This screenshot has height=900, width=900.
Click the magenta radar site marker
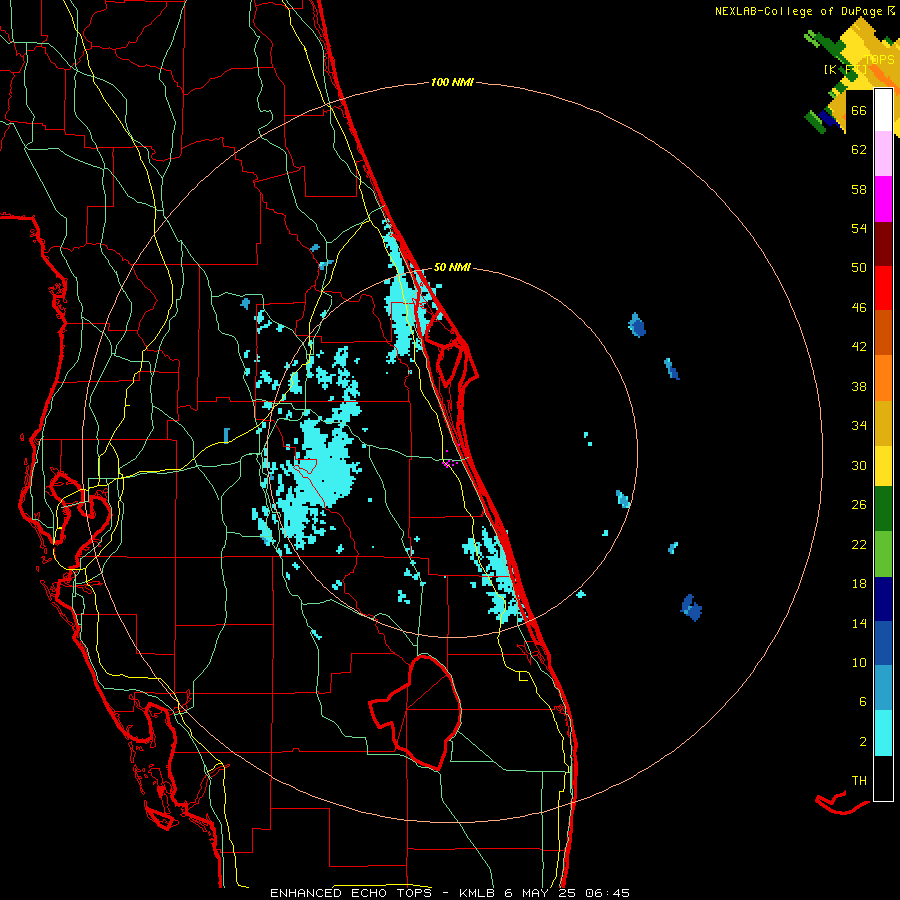coord(449,461)
